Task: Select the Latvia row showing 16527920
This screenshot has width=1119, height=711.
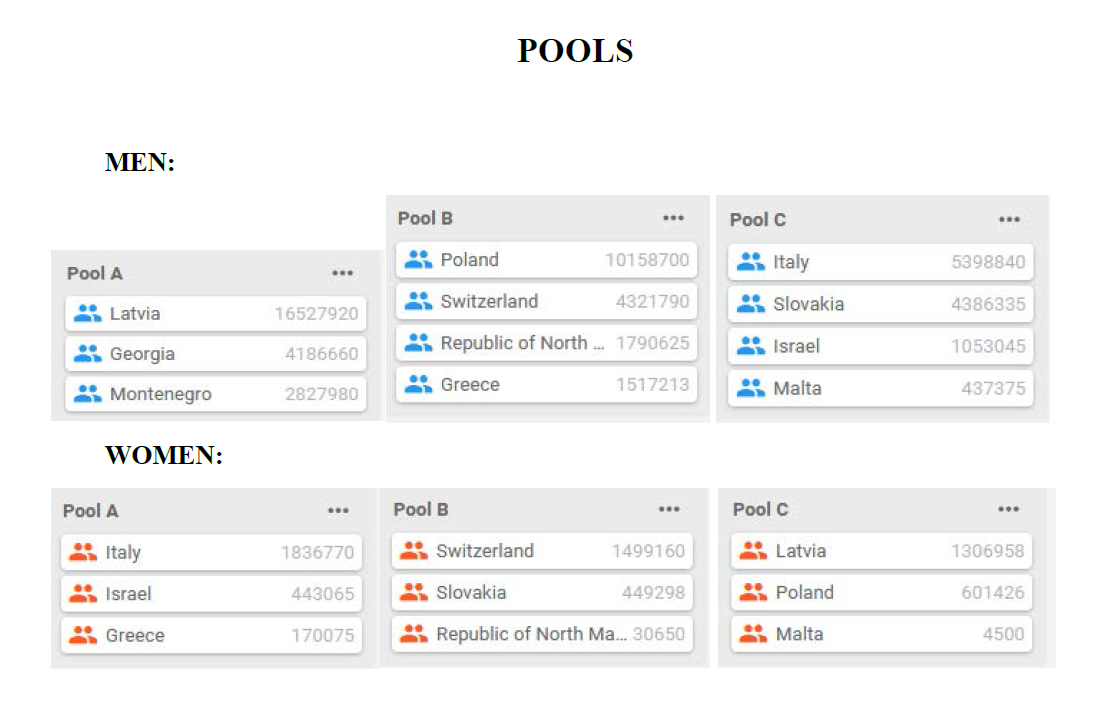Action: pos(215,314)
